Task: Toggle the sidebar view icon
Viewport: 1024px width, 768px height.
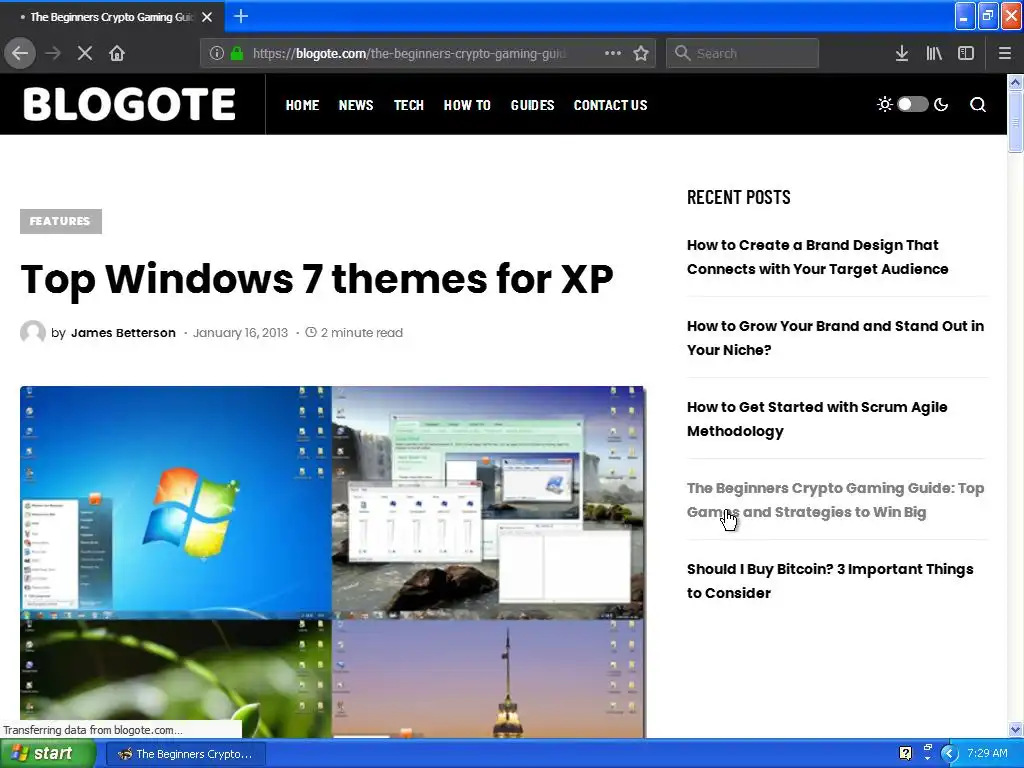Action: tap(966, 53)
